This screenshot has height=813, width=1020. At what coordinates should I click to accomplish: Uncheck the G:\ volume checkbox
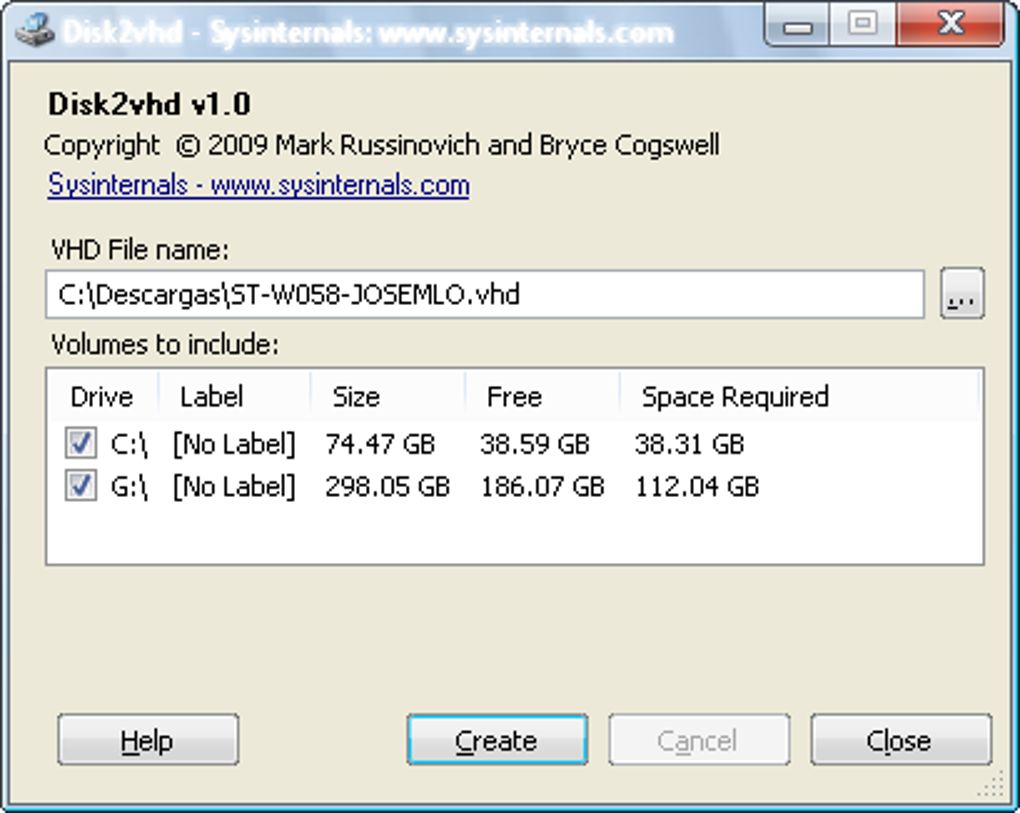81,485
